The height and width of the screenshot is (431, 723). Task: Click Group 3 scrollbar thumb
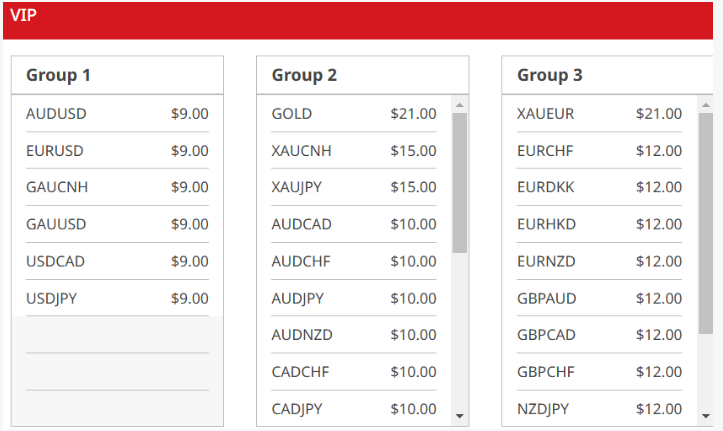click(705, 222)
